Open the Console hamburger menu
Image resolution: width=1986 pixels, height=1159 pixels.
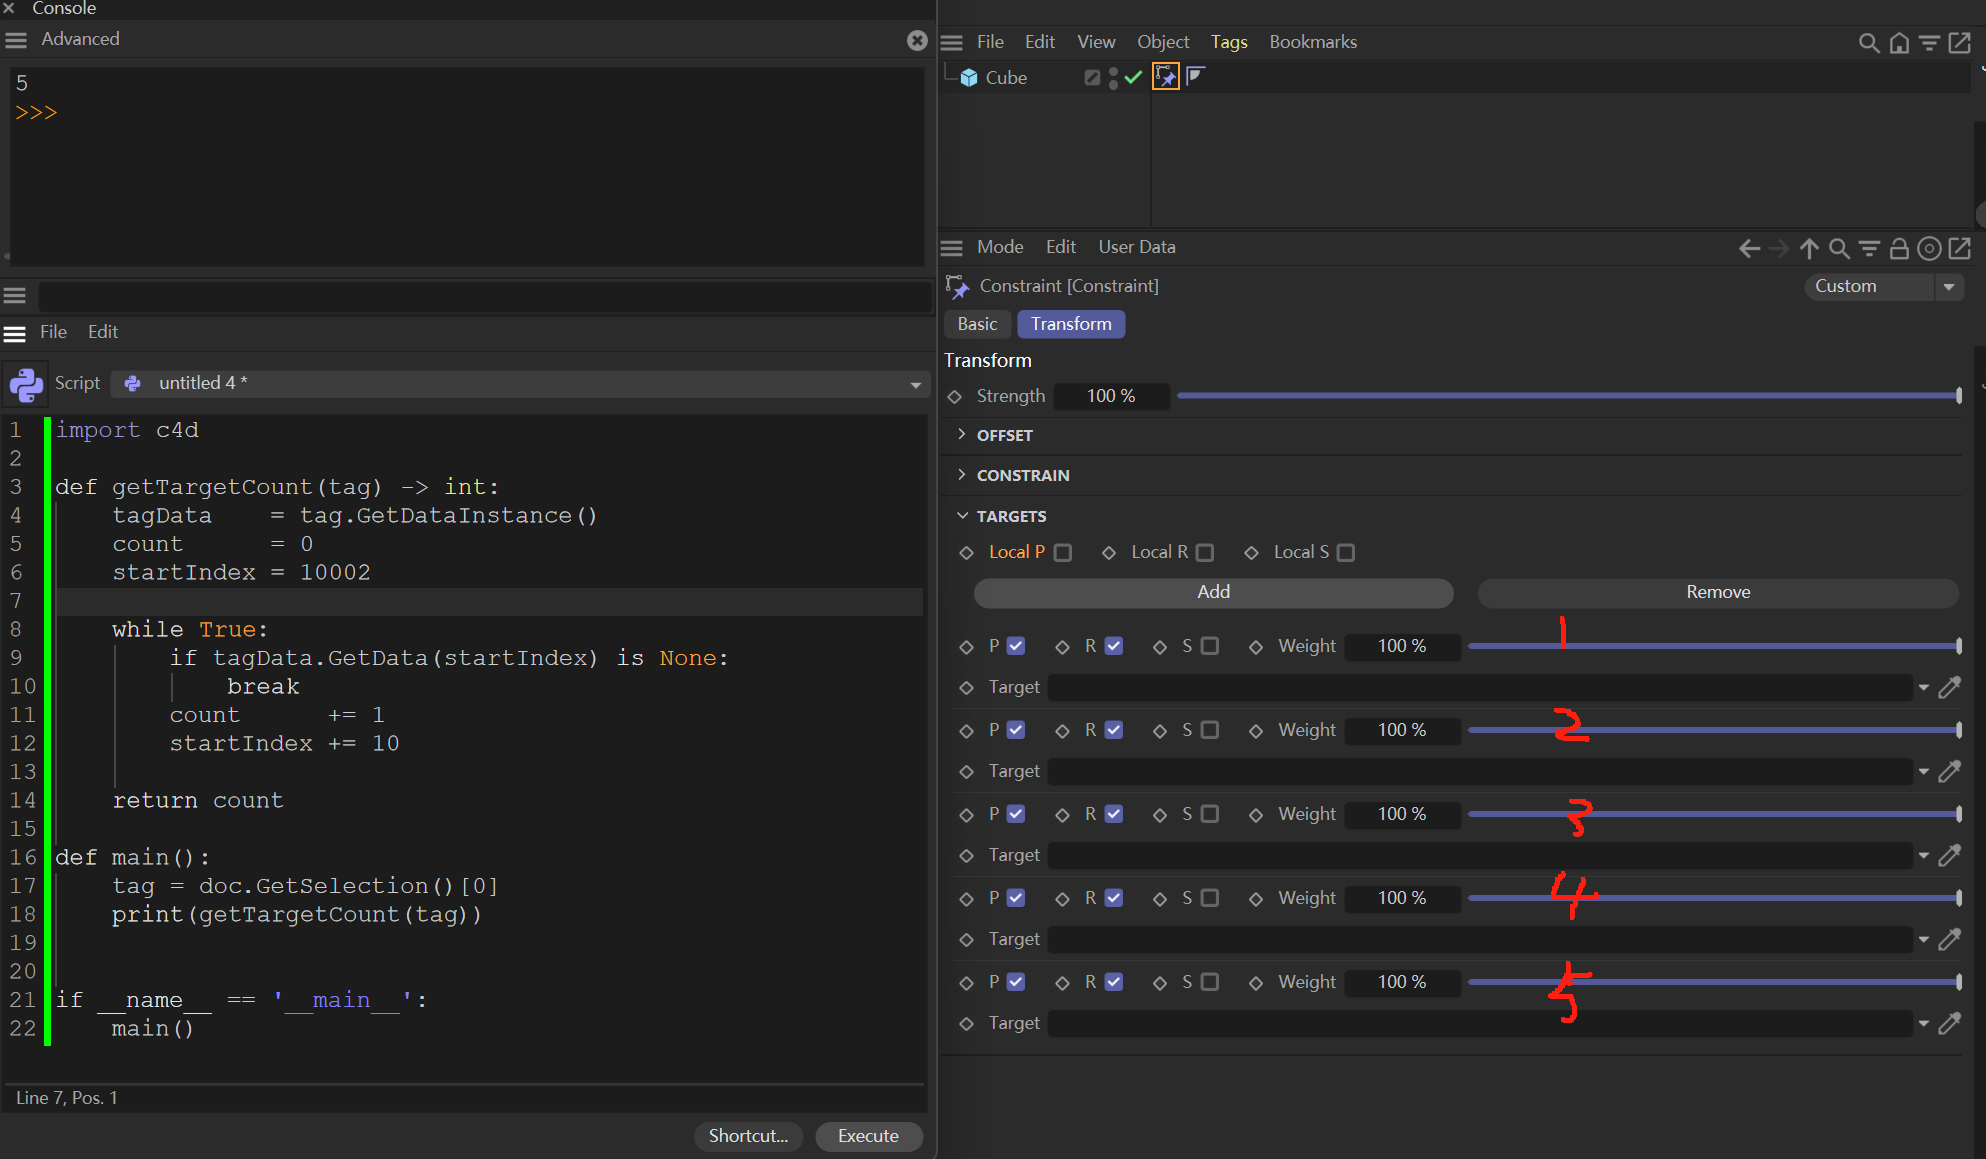click(16, 40)
